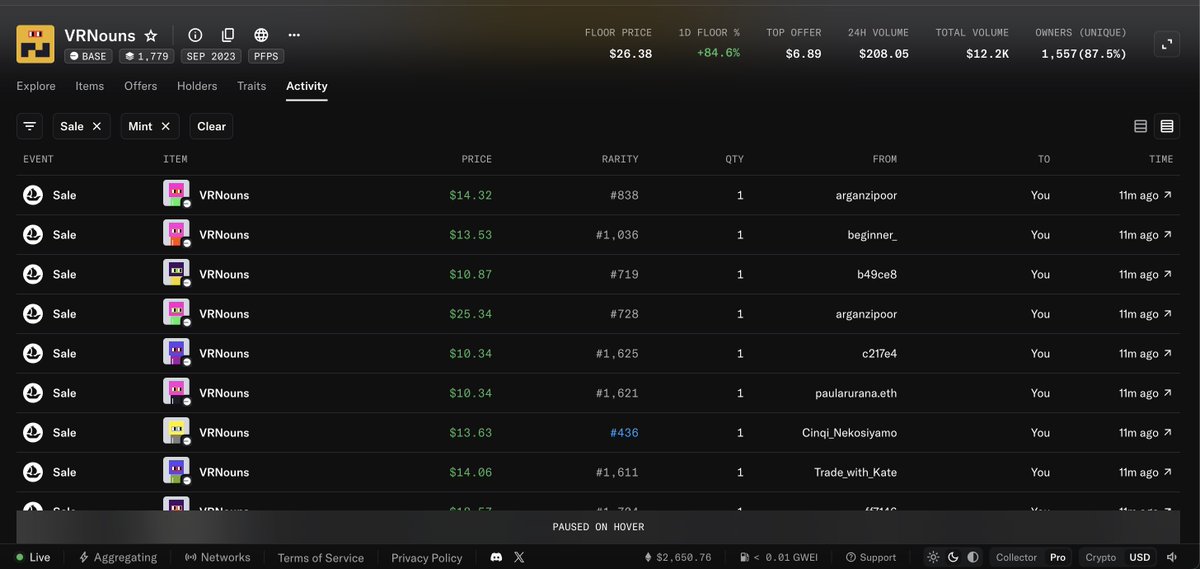1200x569 pixels.
Task: Go to the Traits tab
Action: coord(252,86)
